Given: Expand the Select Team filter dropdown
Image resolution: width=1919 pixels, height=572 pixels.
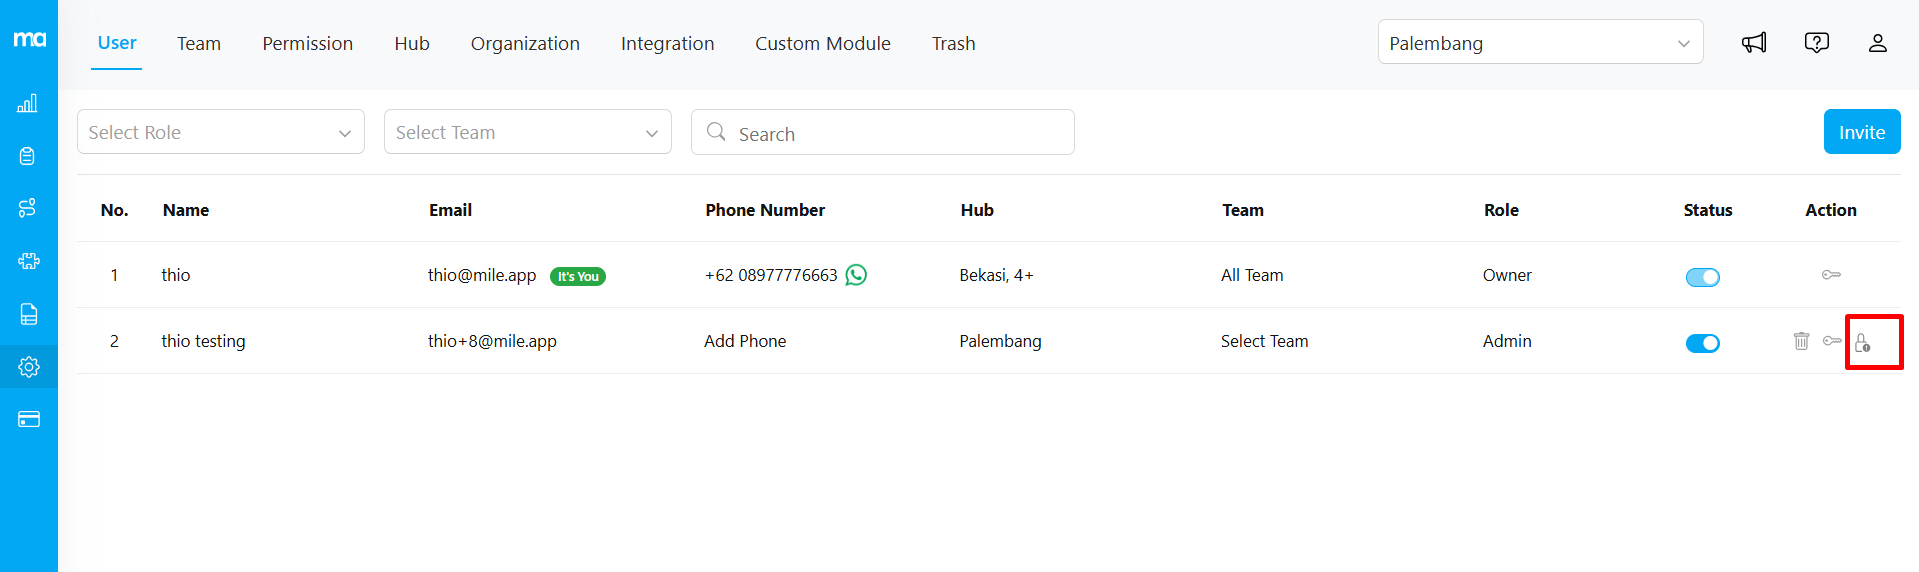Looking at the screenshot, I should [x=527, y=132].
